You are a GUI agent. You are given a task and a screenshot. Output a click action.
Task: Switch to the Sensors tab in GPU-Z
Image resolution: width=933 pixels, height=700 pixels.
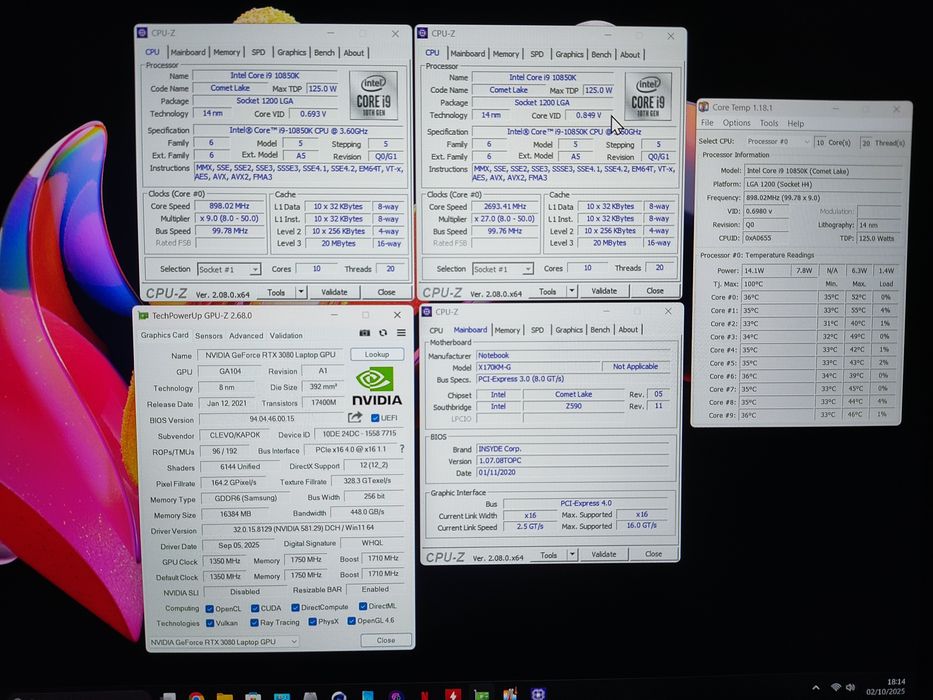pos(209,336)
